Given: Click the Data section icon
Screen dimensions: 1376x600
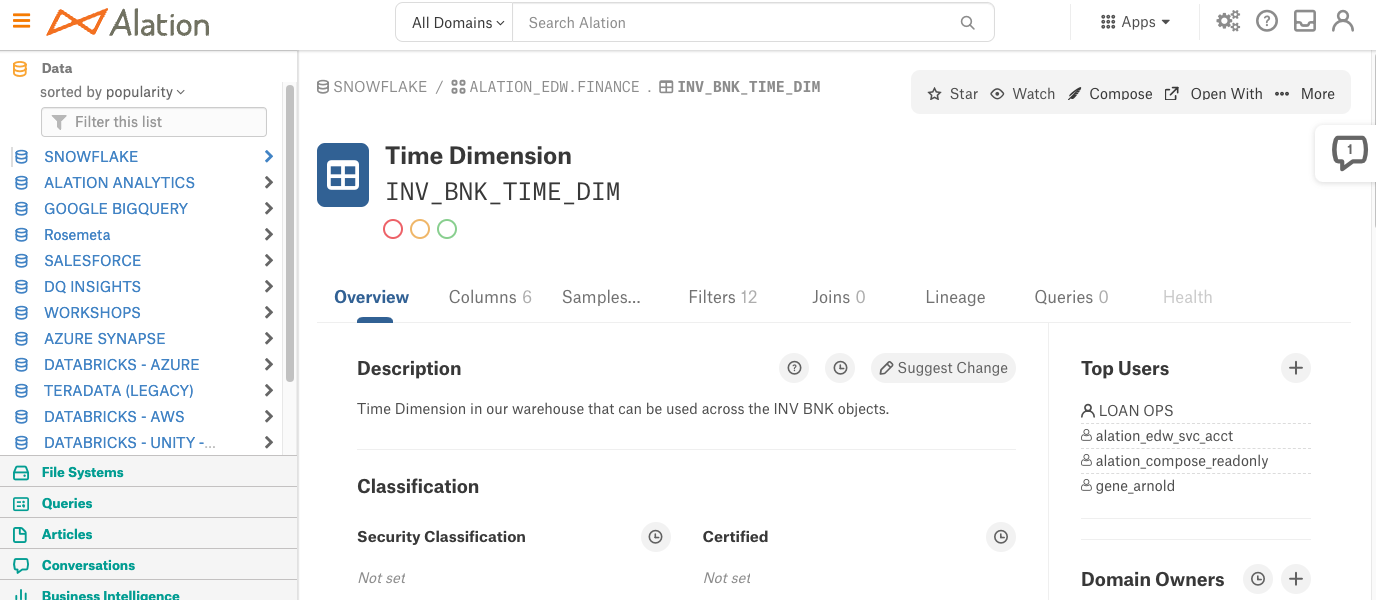Looking at the screenshot, I should coord(20,69).
